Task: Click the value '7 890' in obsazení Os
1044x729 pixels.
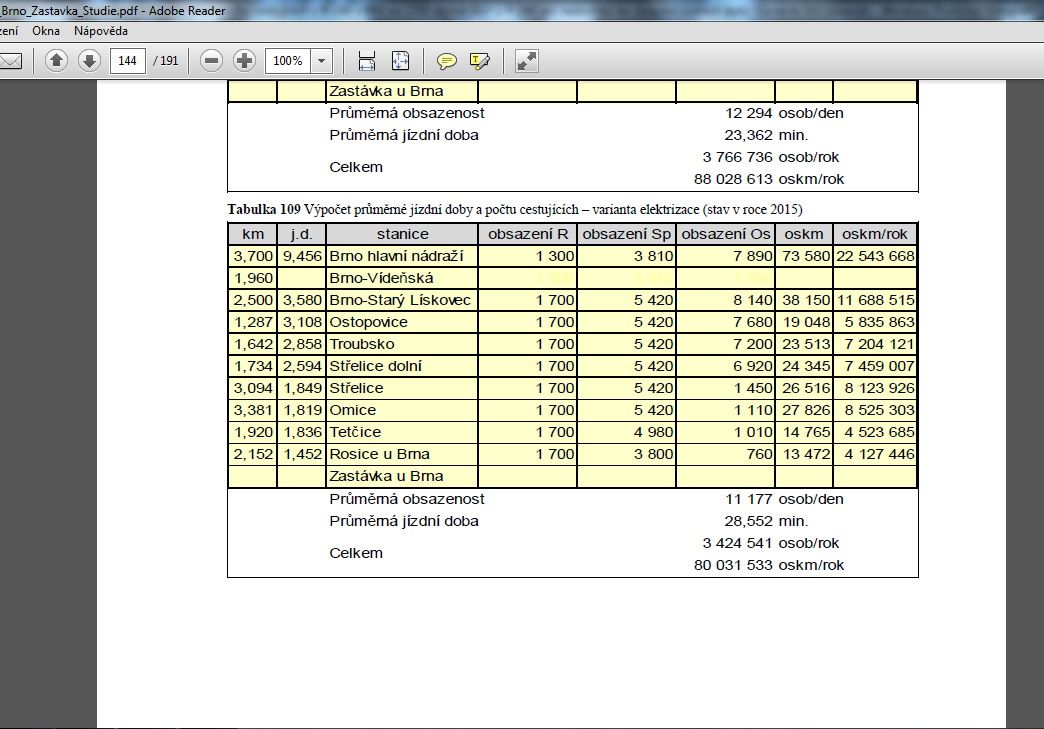Action: (753, 256)
